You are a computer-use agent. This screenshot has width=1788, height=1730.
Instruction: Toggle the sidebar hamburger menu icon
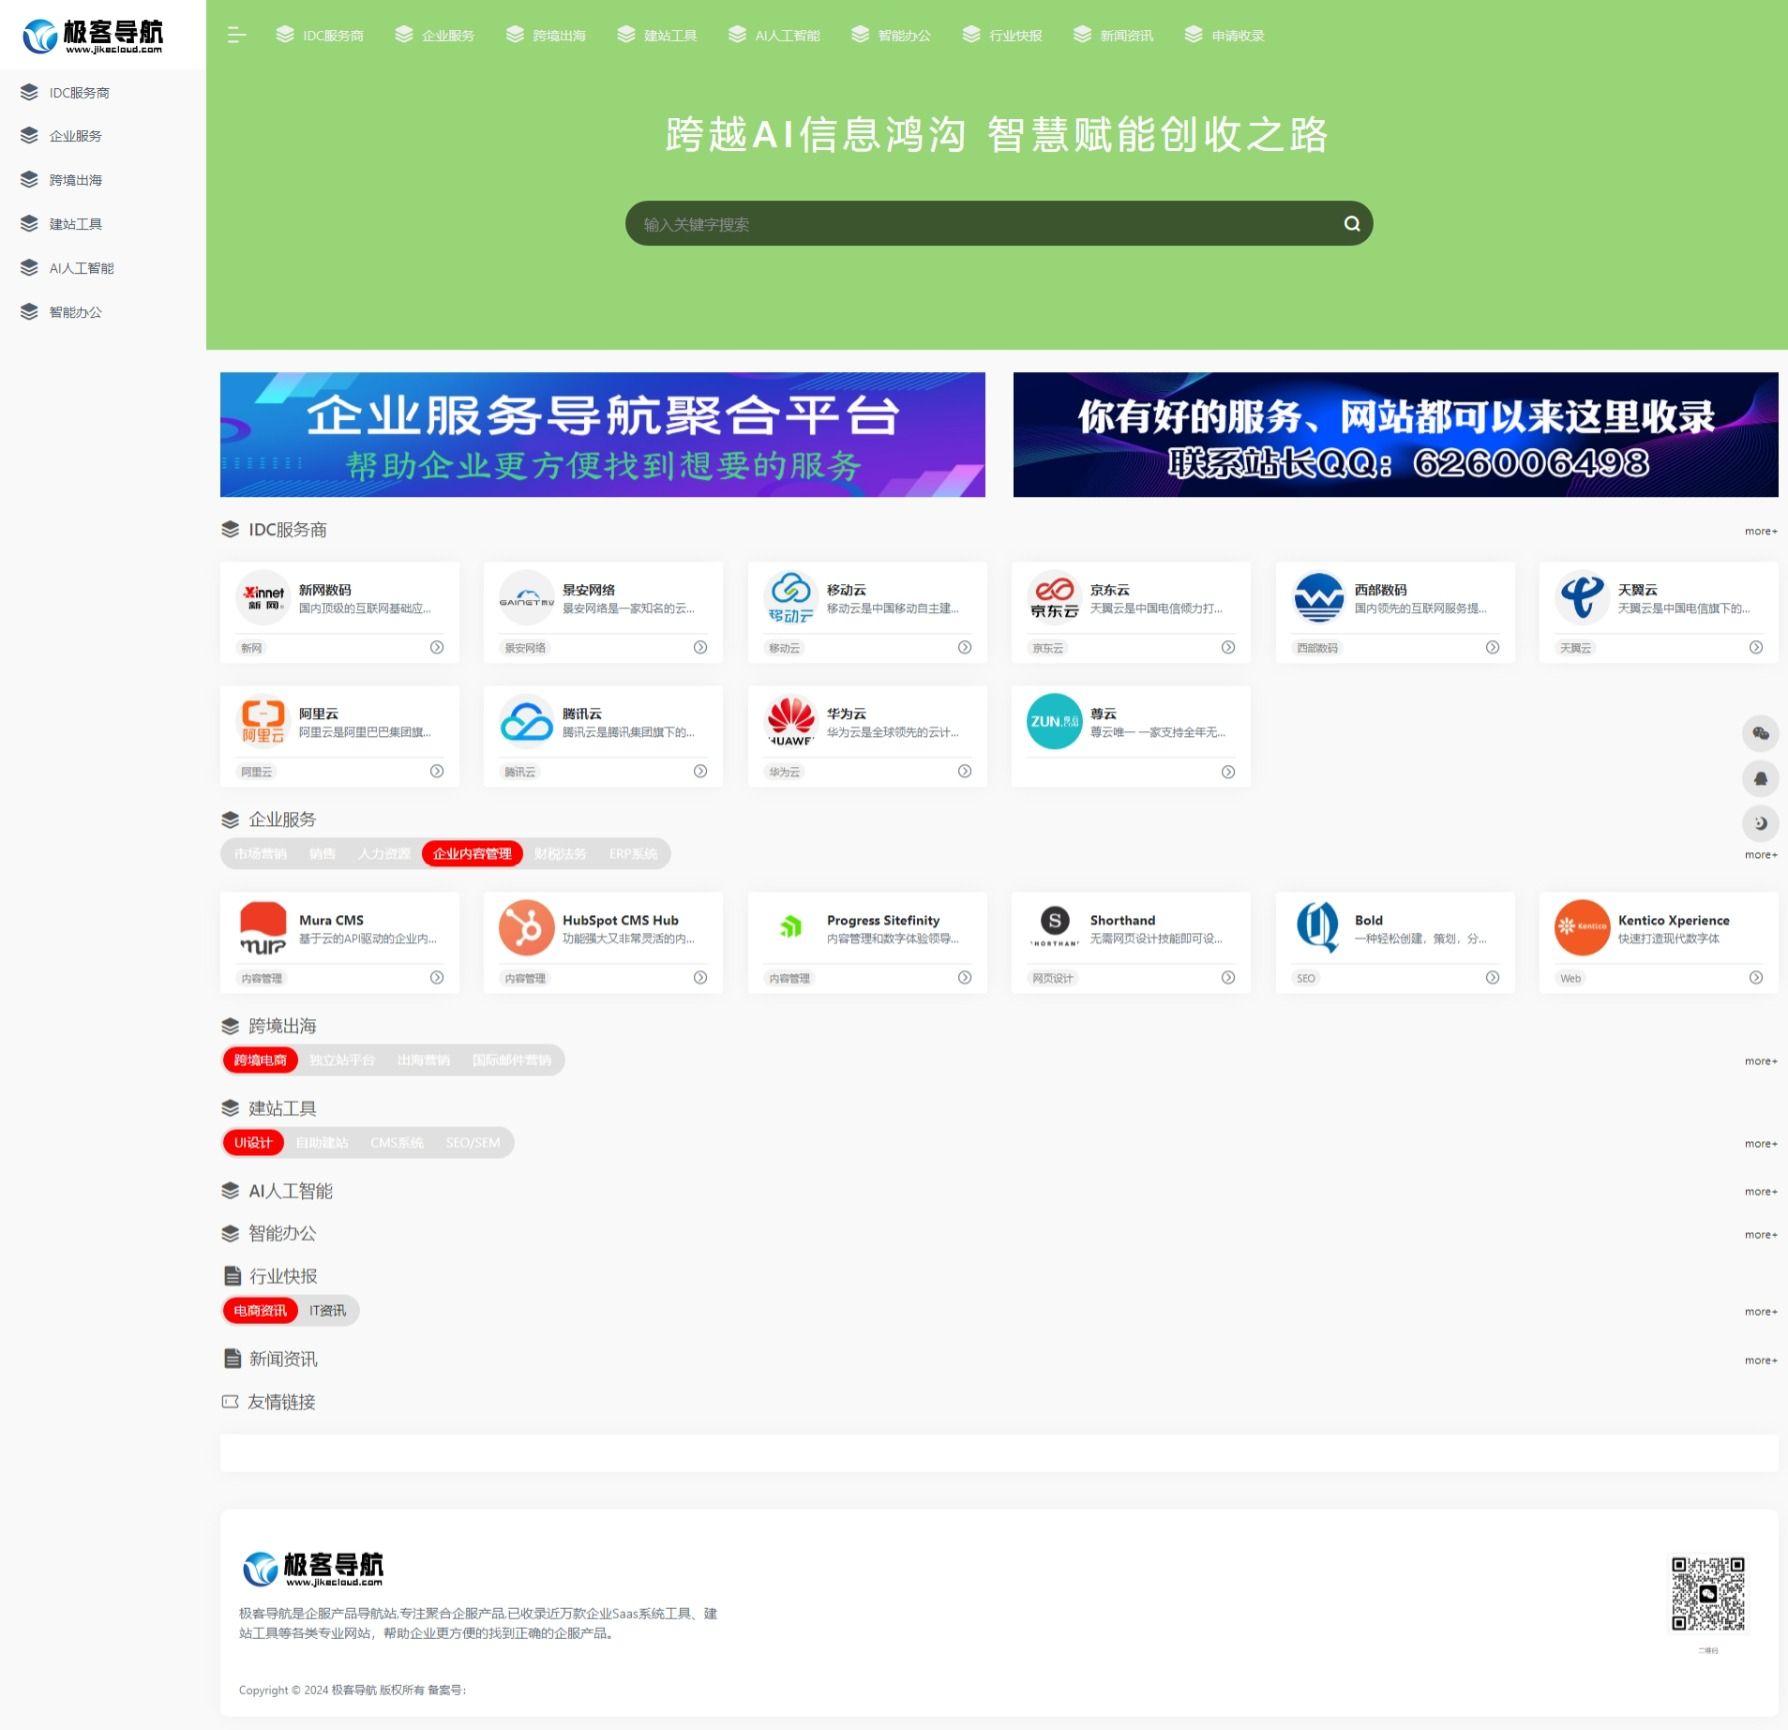(236, 35)
